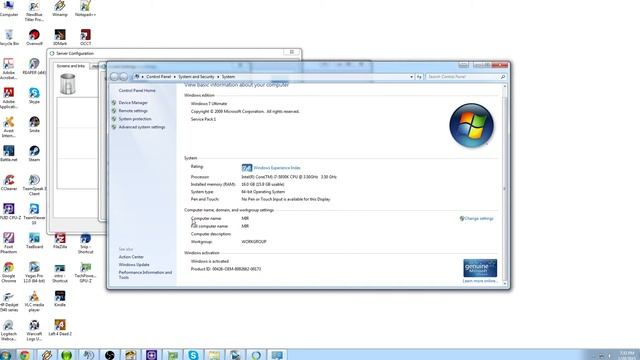Screen dimensions: 640x360
Task: Open the FileZilla desktop shortcut
Action: pyautogui.click(x=60, y=241)
